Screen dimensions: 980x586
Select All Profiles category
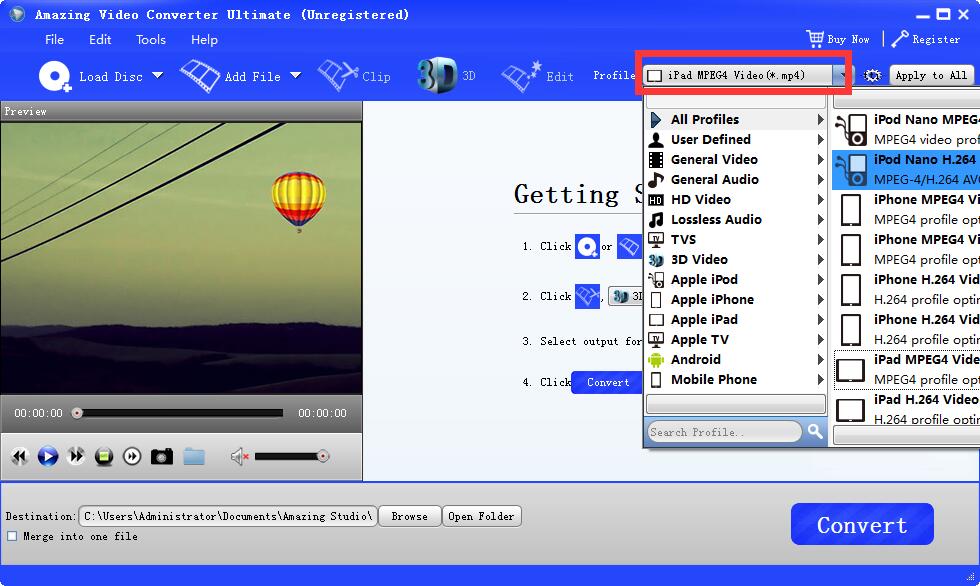pos(736,119)
